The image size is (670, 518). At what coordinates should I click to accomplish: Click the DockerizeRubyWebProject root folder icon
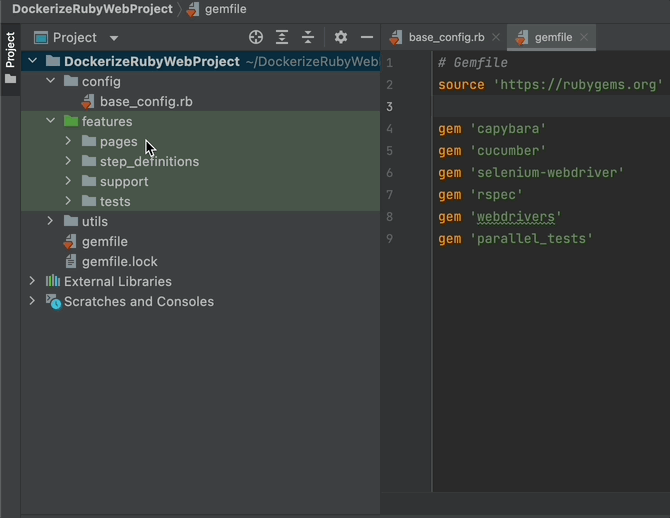pyautogui.click(x=53, y=61)
